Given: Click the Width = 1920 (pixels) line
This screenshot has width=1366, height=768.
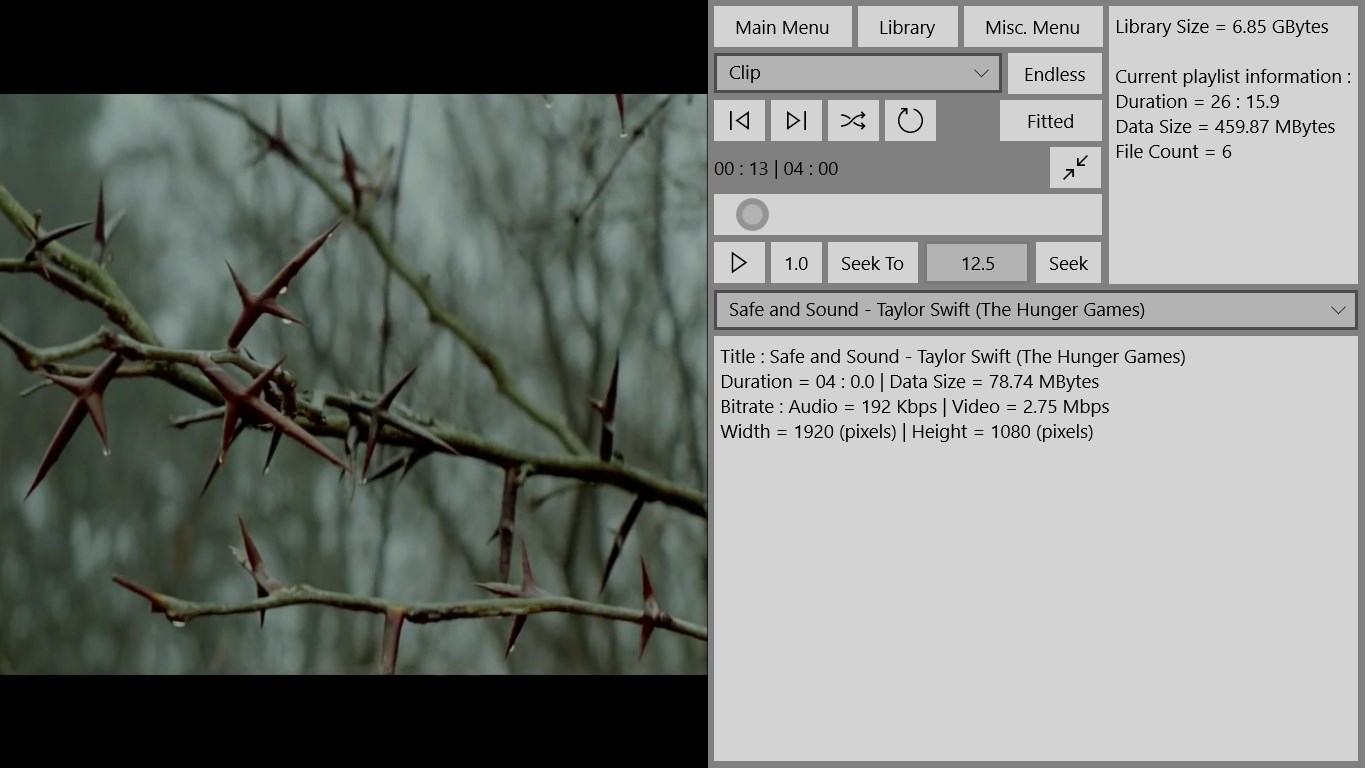Looking at the screenshot, I should (x=906, y=432).
